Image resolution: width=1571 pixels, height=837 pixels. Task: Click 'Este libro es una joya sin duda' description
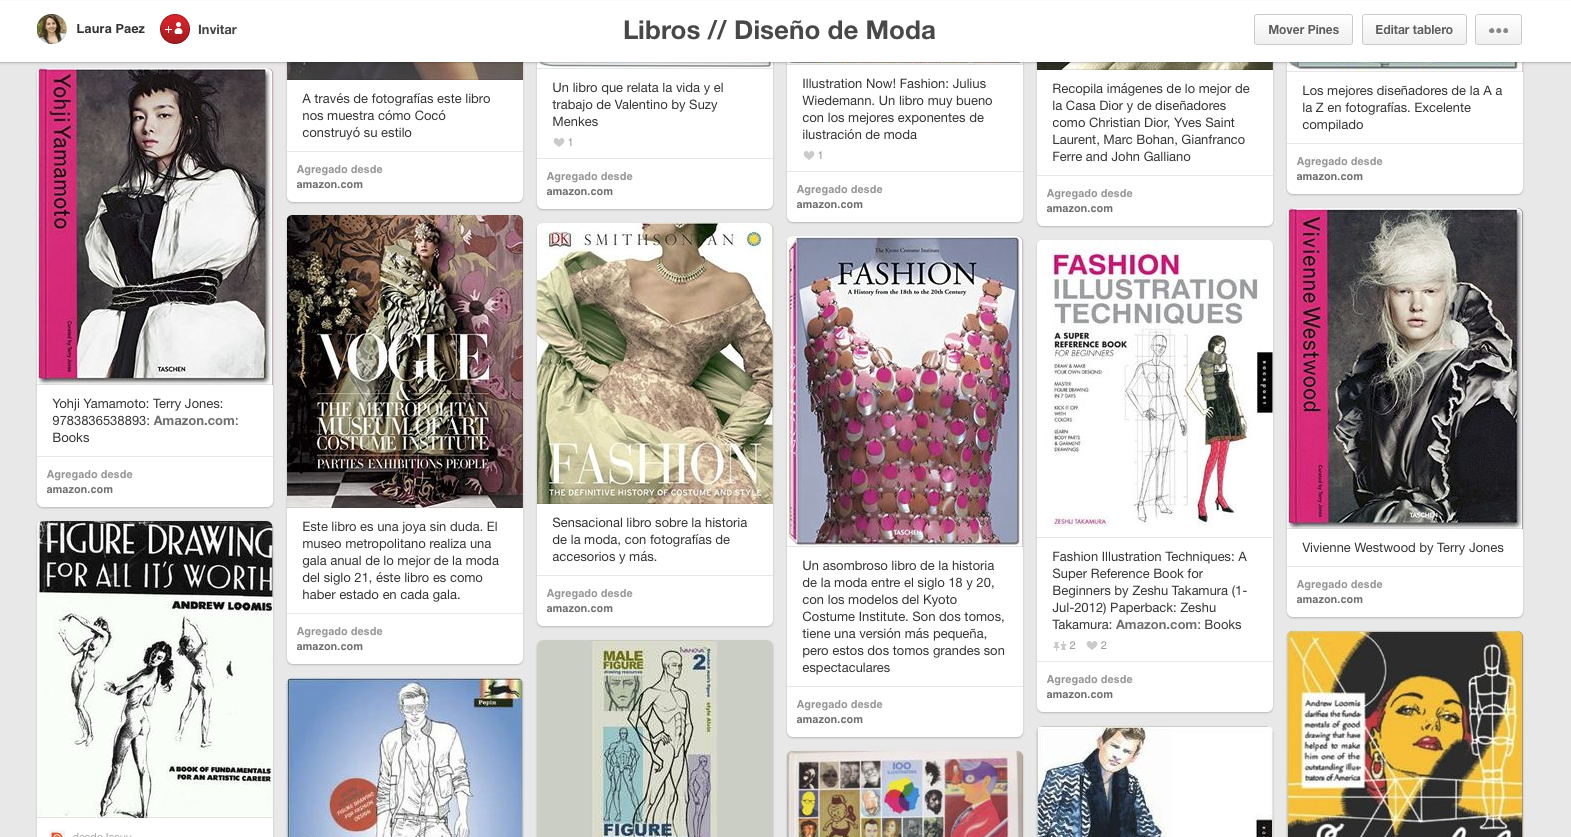pos(401,560)
